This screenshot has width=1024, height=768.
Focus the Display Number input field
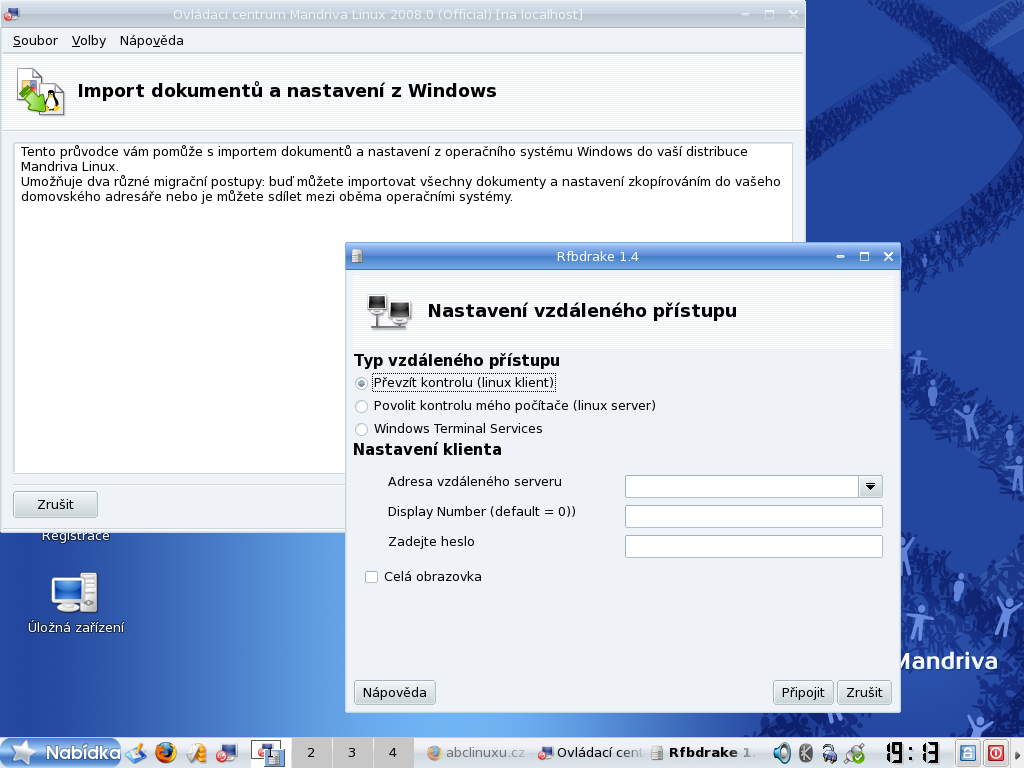[754, 517]
